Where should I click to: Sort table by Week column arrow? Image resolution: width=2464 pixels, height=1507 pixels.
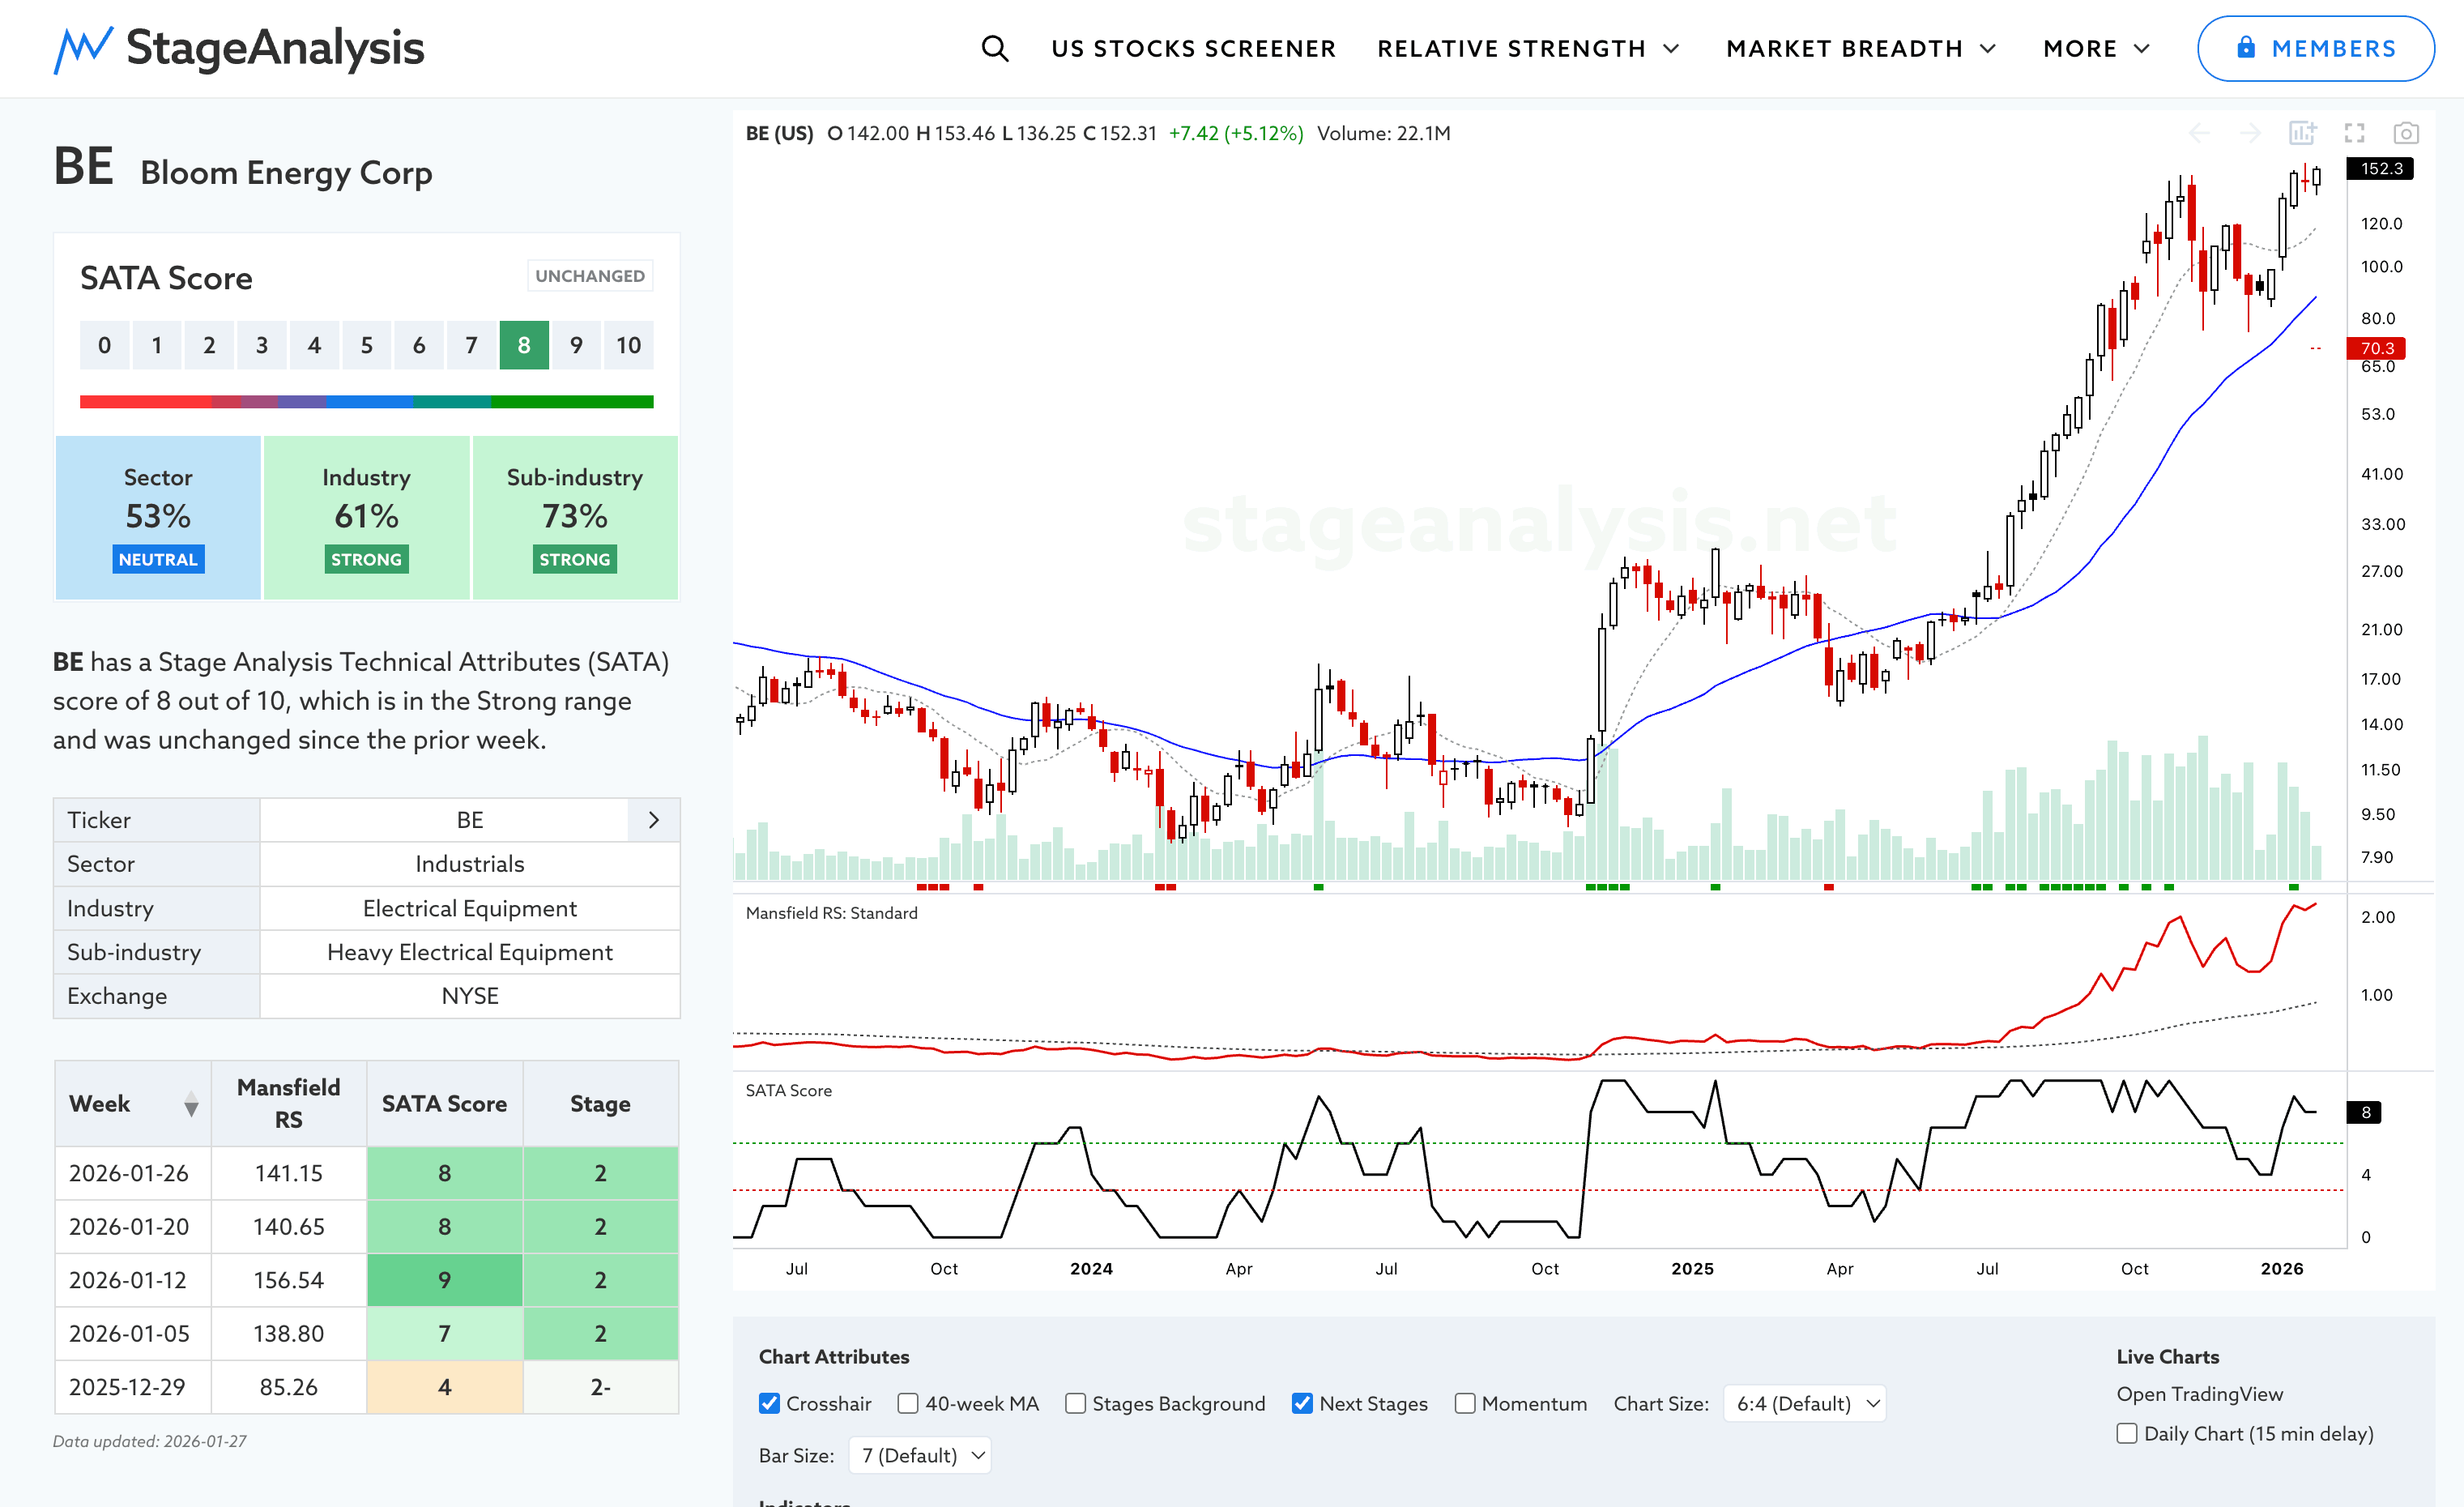(191, 1104)
